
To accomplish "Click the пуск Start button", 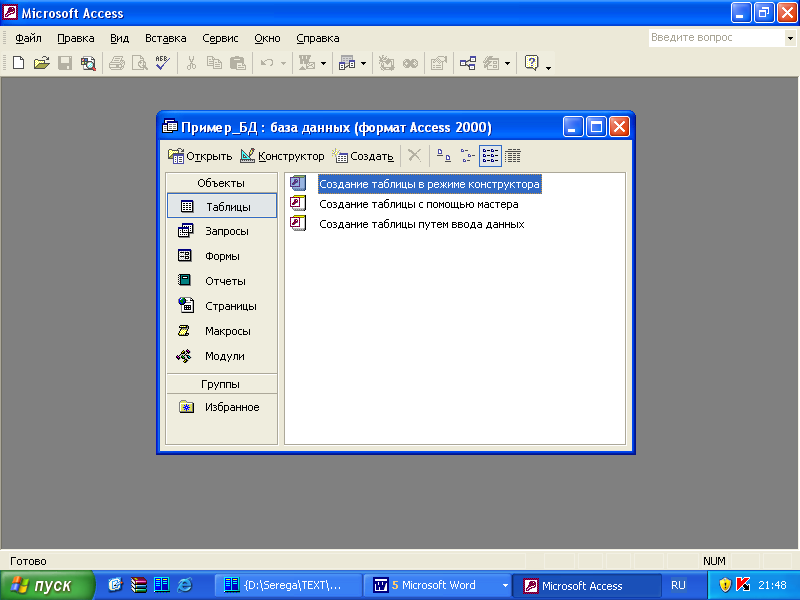I will 47,585.
